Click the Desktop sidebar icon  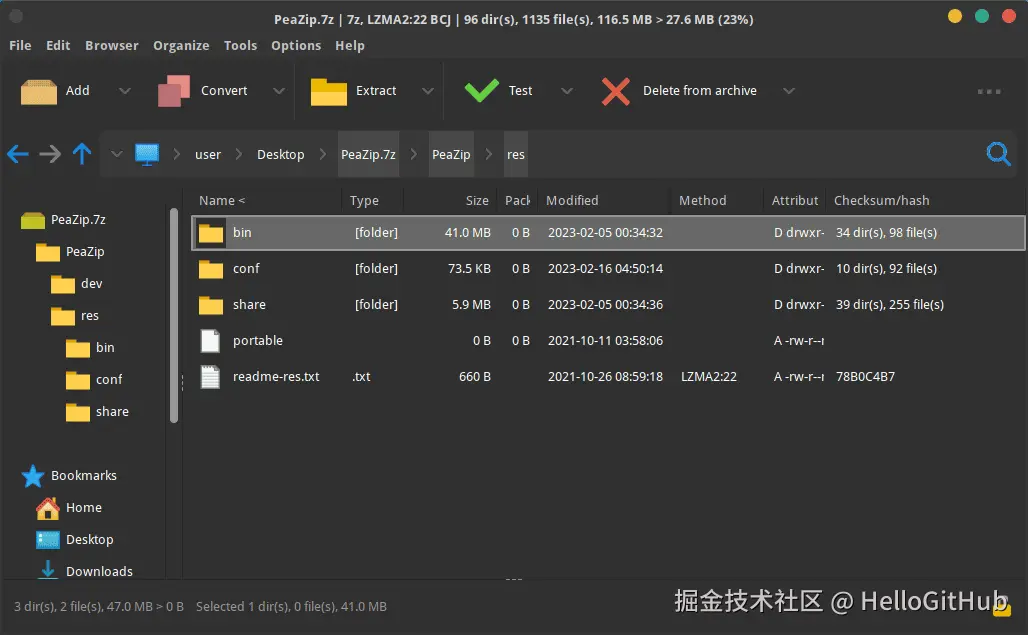coord(48,539)
